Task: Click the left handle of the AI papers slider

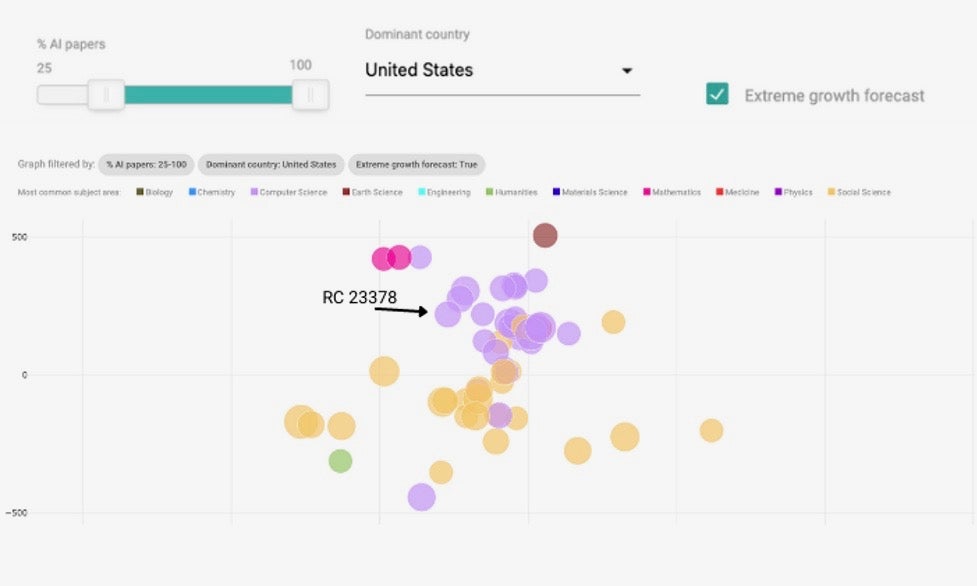Action: (x=107, y=95)
